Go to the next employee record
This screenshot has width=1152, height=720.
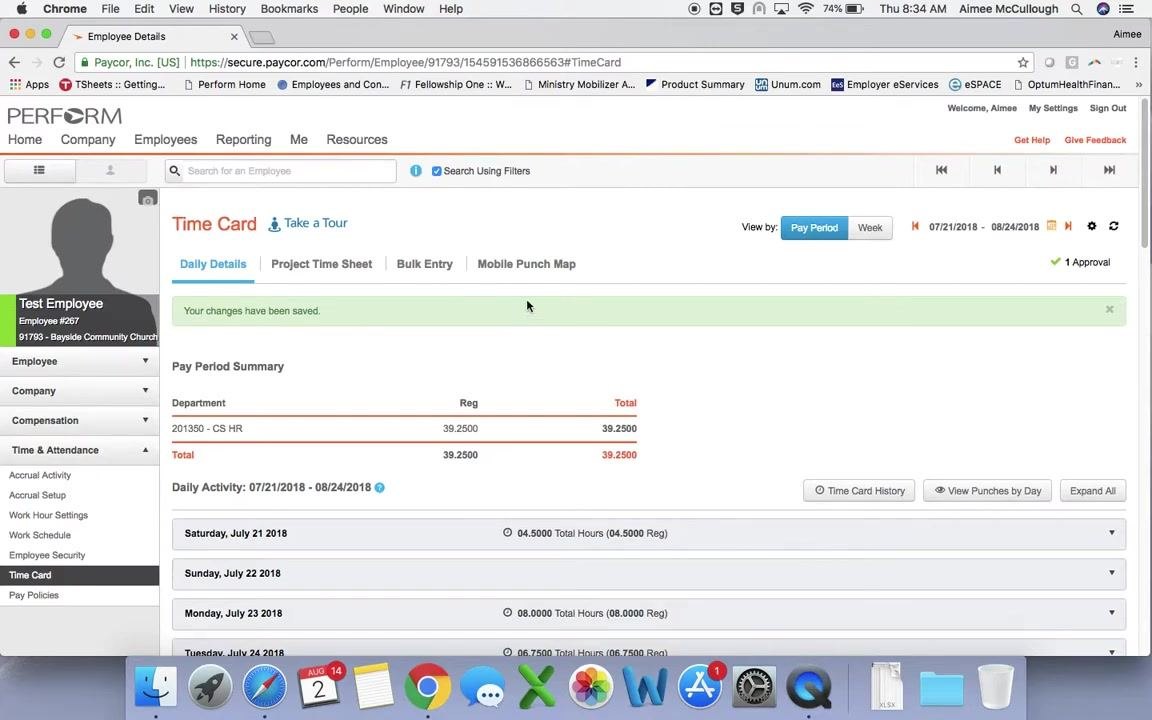[1053, 170]
